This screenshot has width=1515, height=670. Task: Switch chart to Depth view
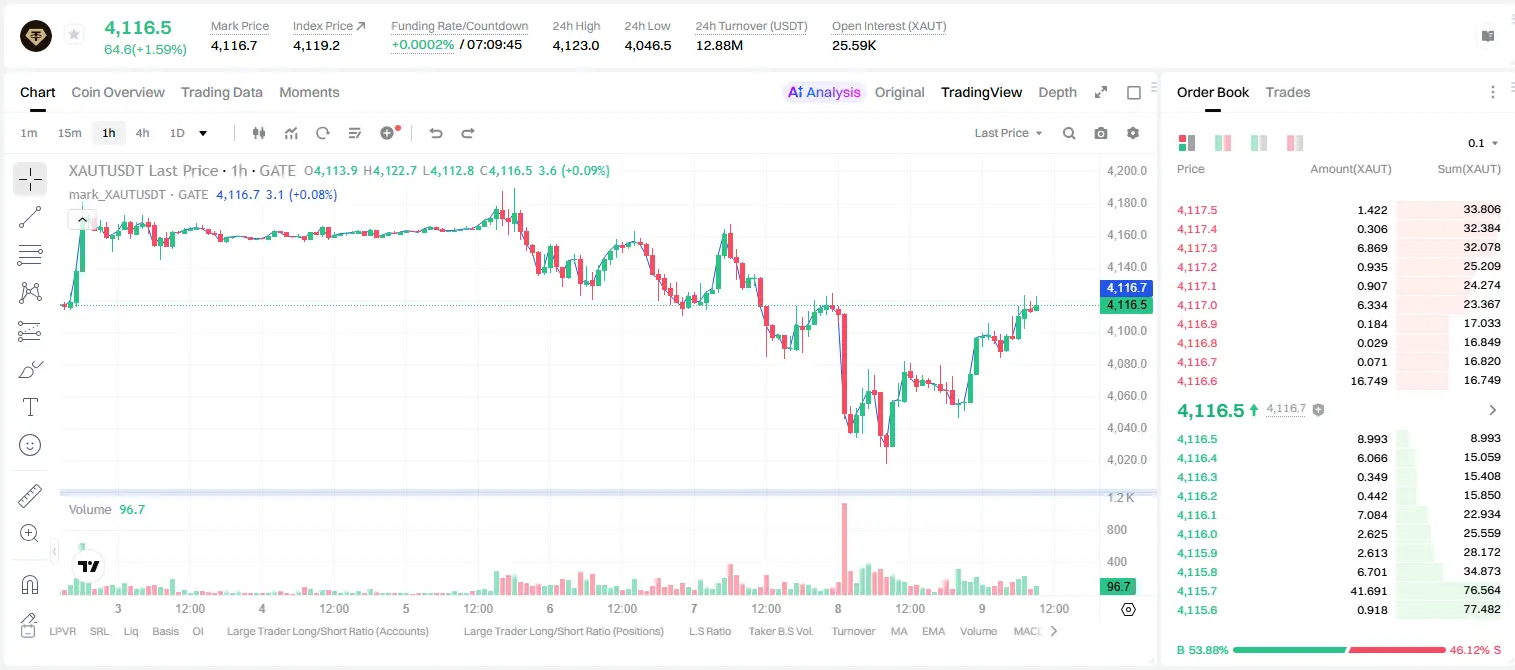1057,92
